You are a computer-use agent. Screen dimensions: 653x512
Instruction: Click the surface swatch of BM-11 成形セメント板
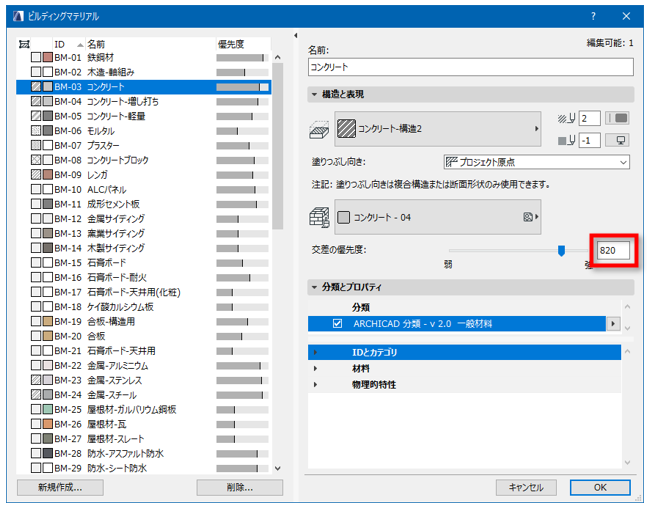coord(48,204)
